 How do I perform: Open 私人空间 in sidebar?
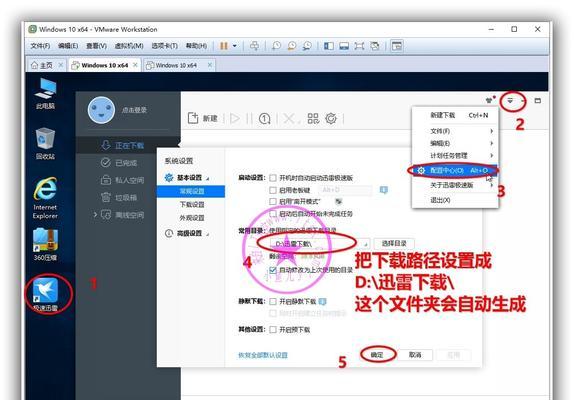(x=127, y=180)
